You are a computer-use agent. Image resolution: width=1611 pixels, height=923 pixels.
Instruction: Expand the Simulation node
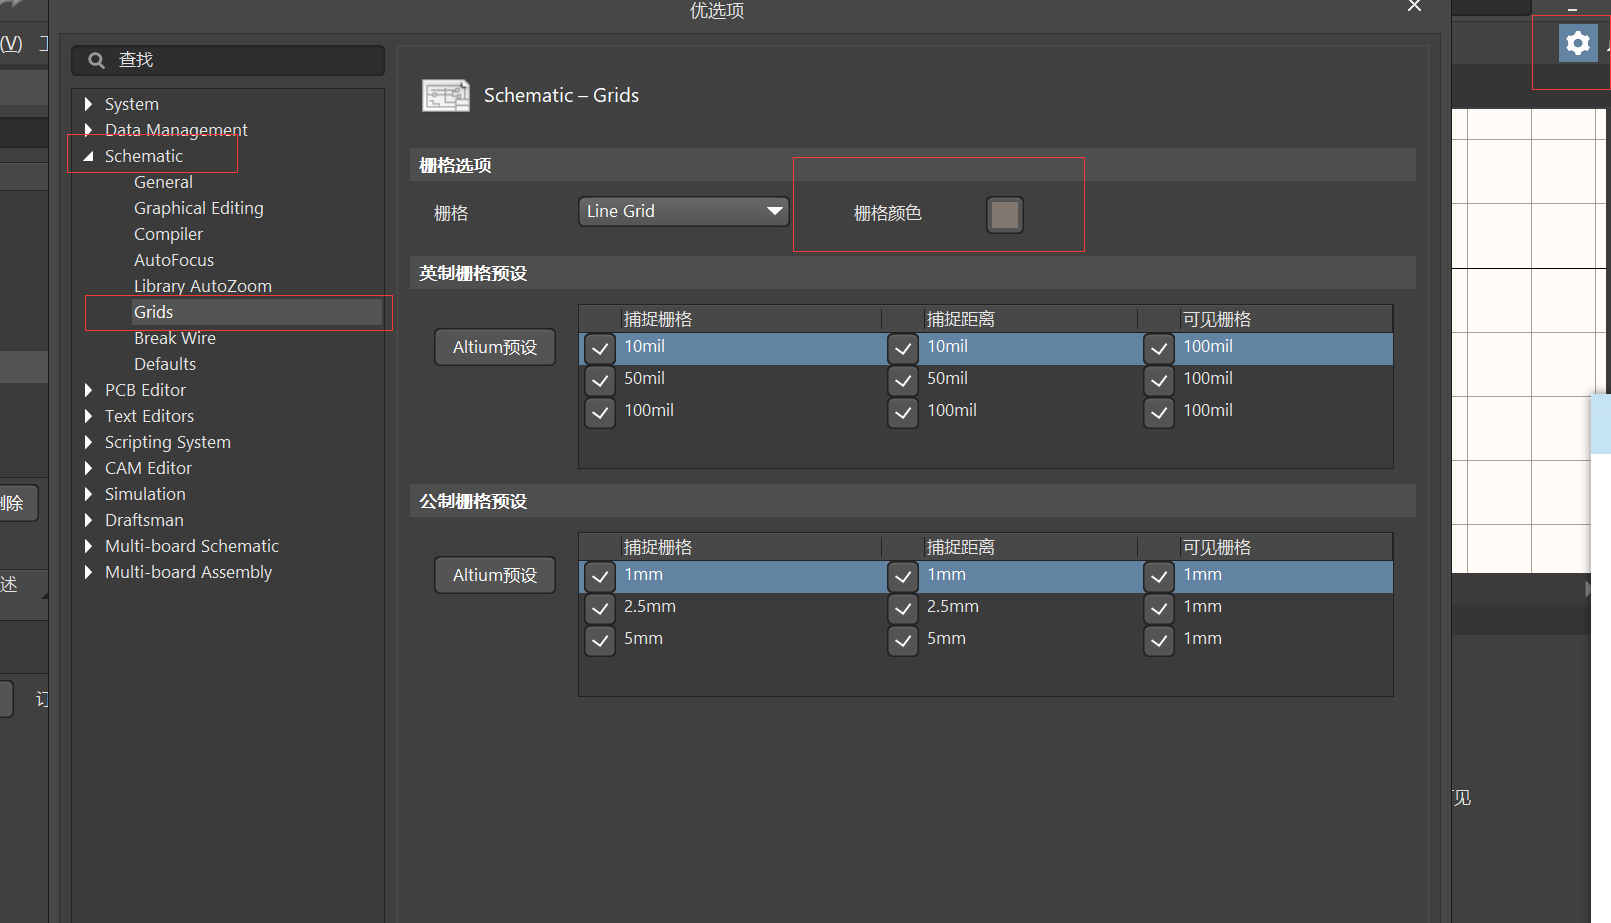(x=88, y=494)
